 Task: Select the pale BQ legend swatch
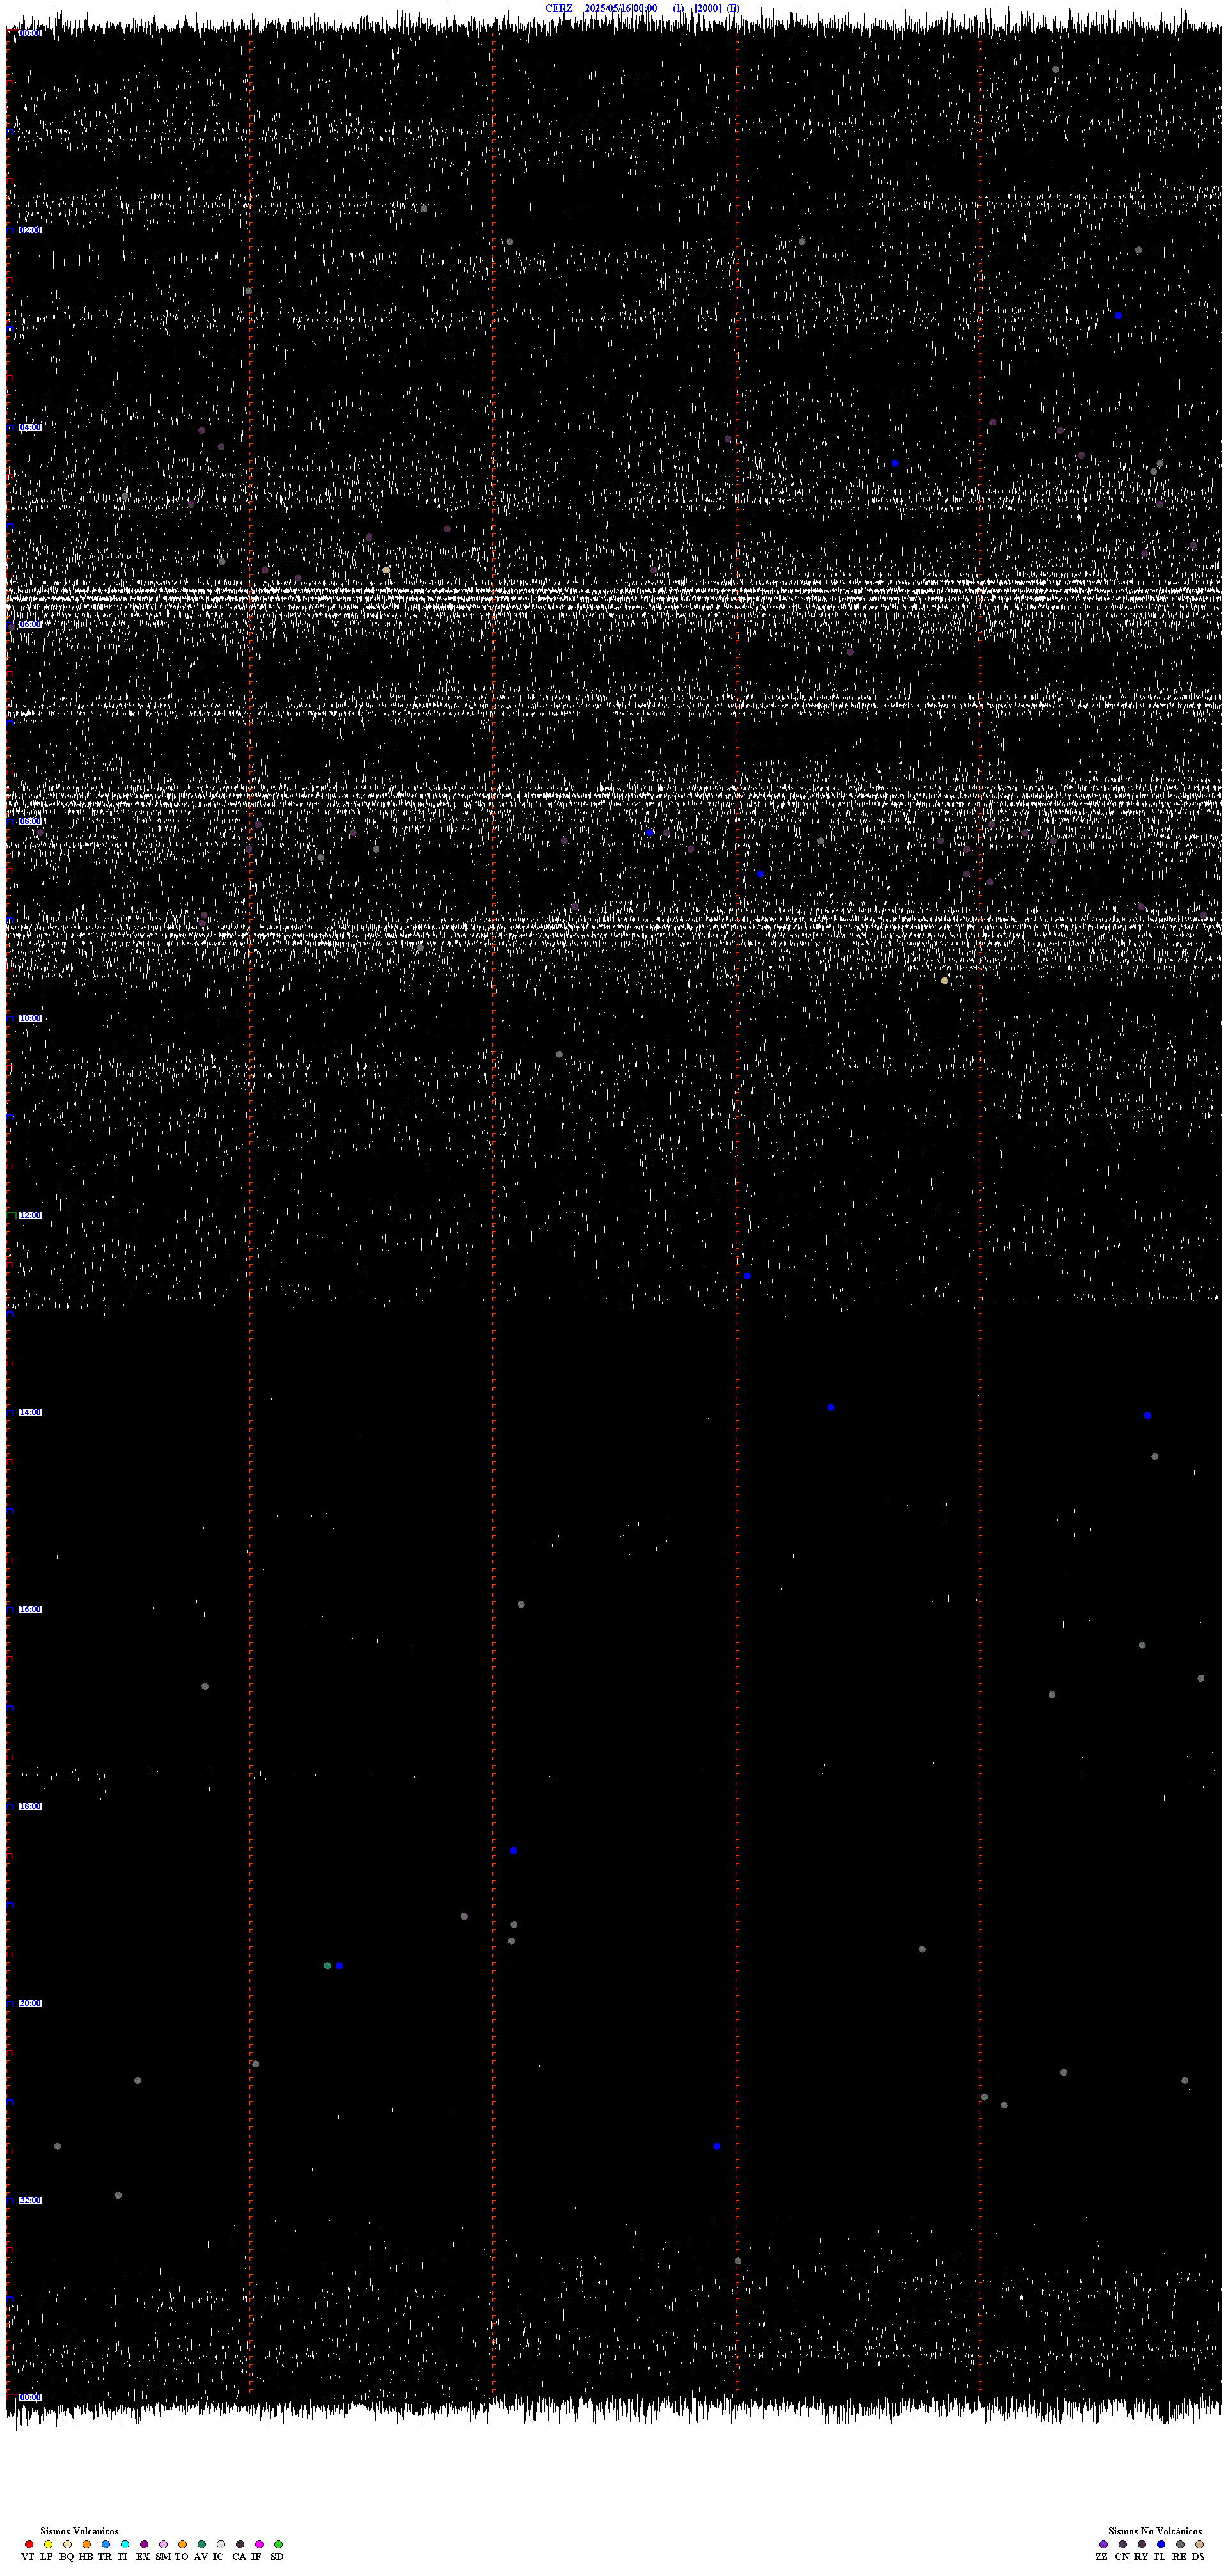(x=67, y=2544)
